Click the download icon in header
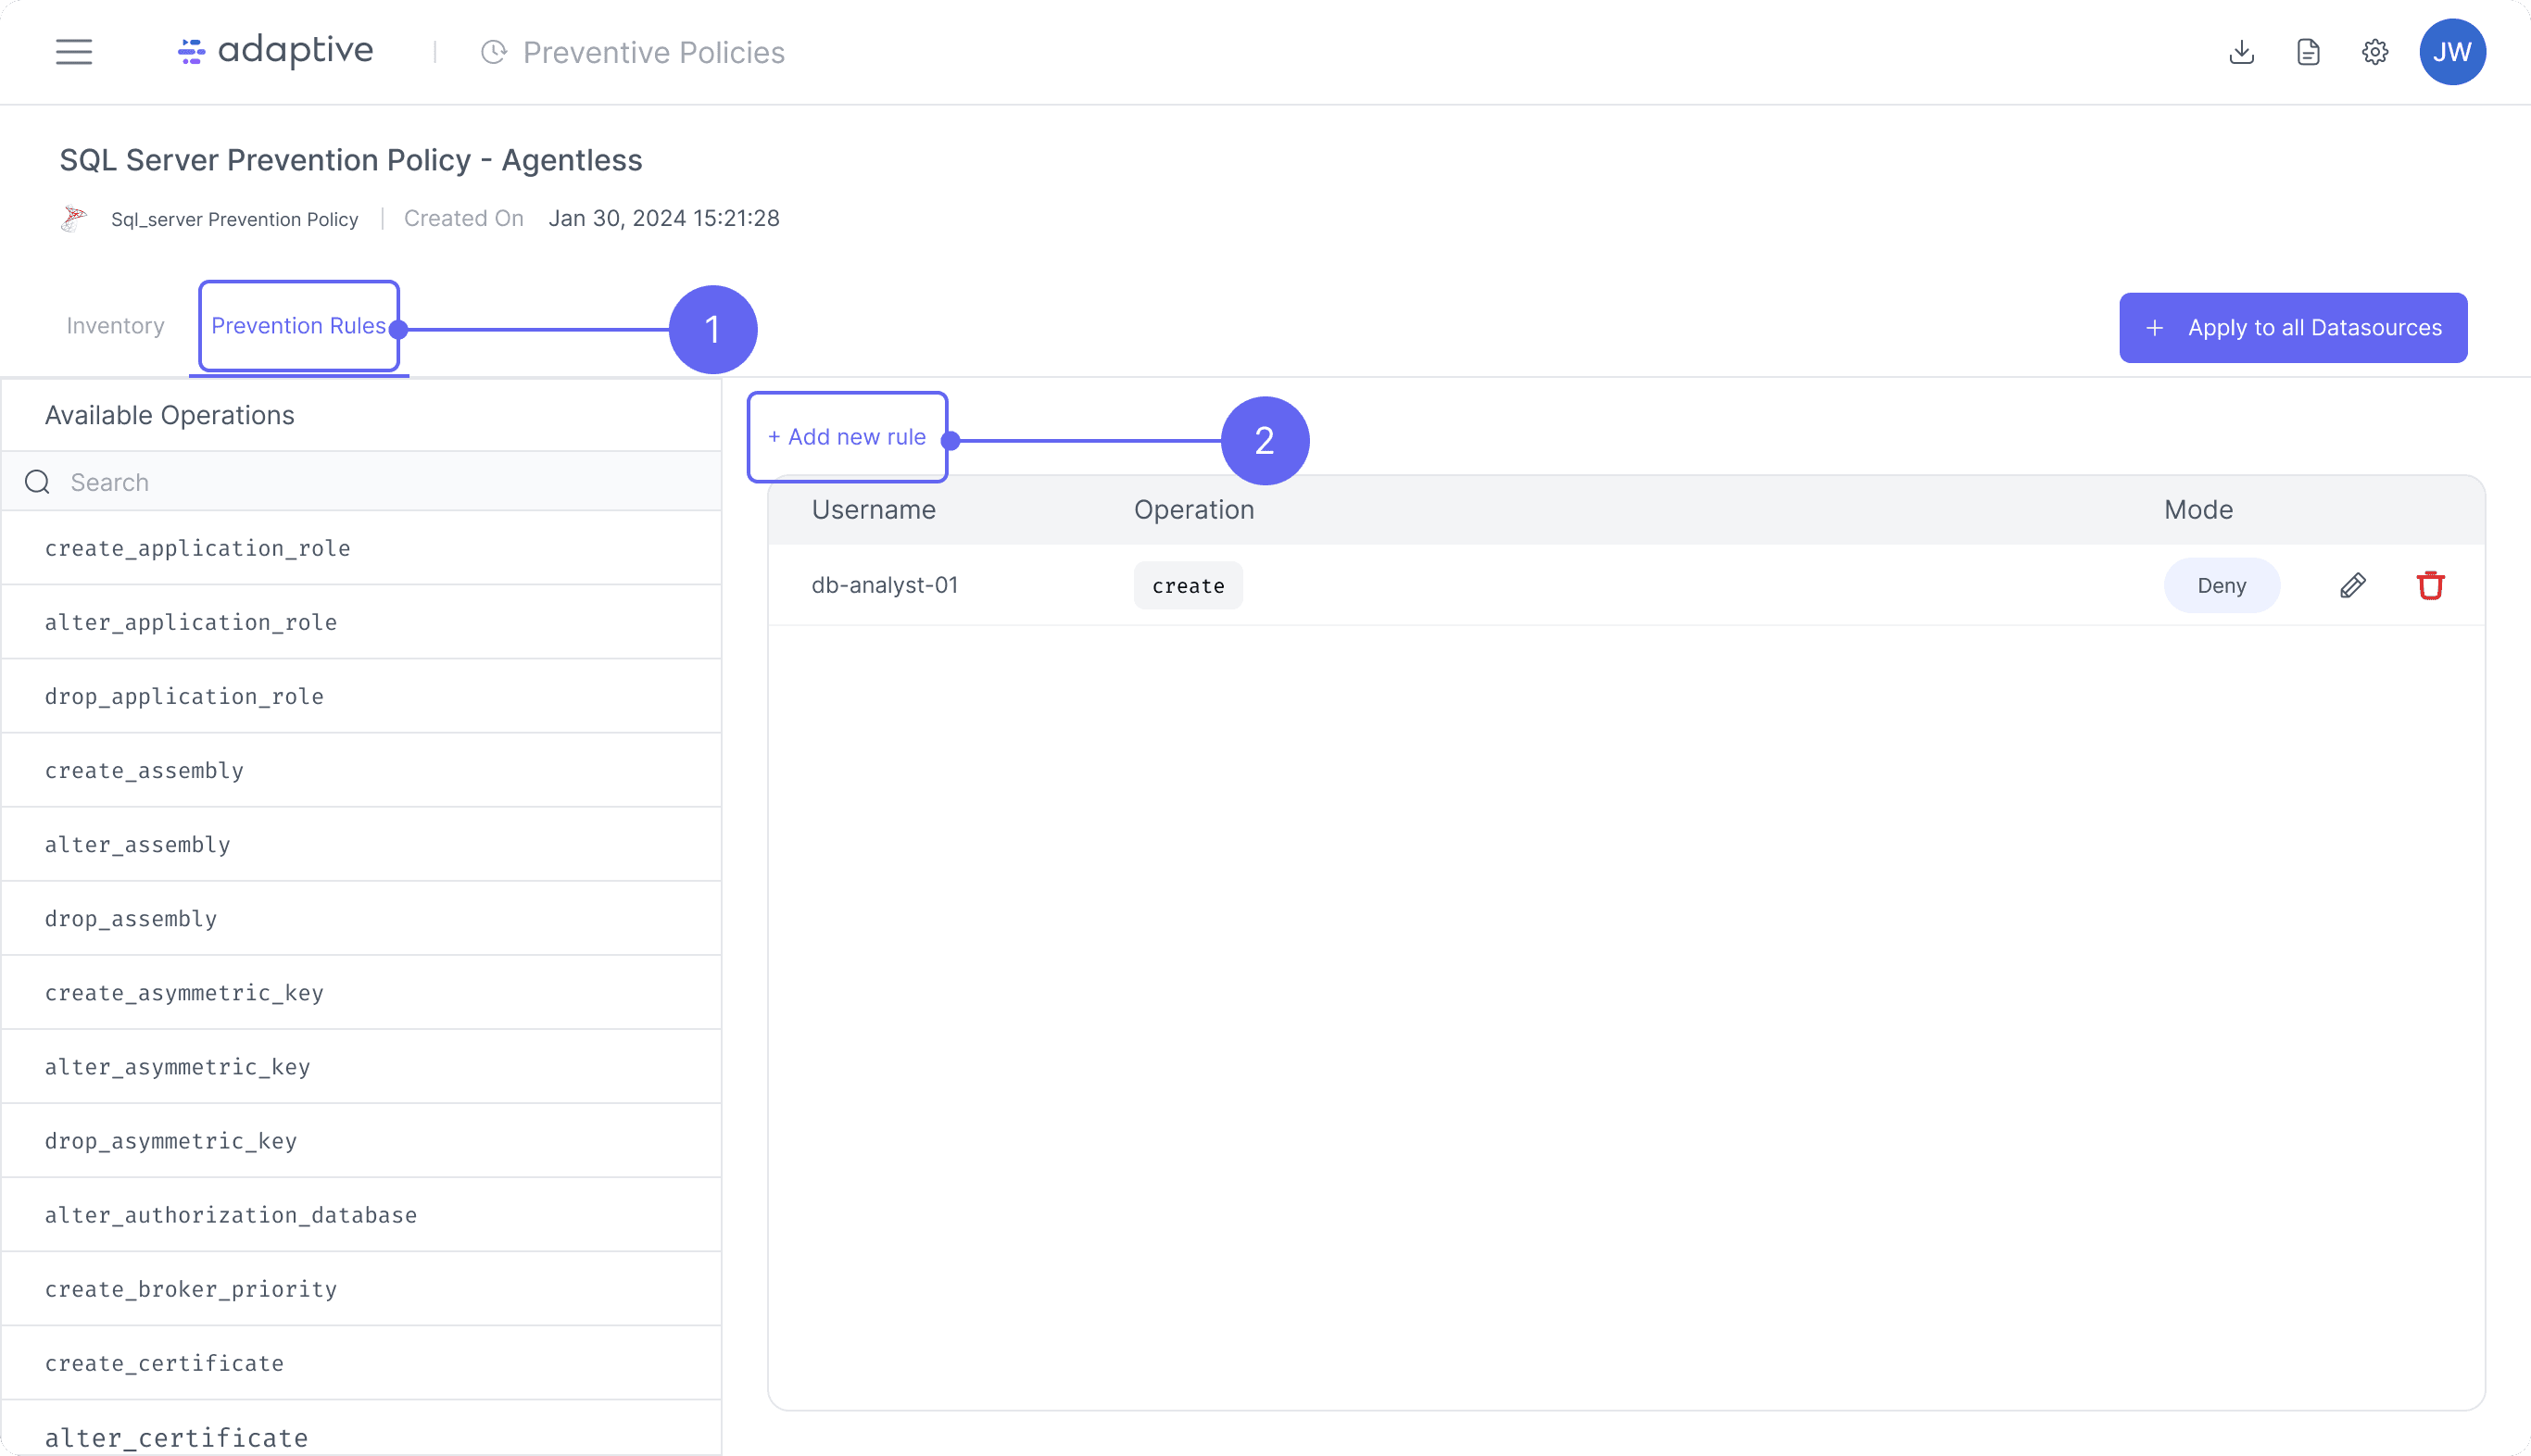 tap(2241, 52)
